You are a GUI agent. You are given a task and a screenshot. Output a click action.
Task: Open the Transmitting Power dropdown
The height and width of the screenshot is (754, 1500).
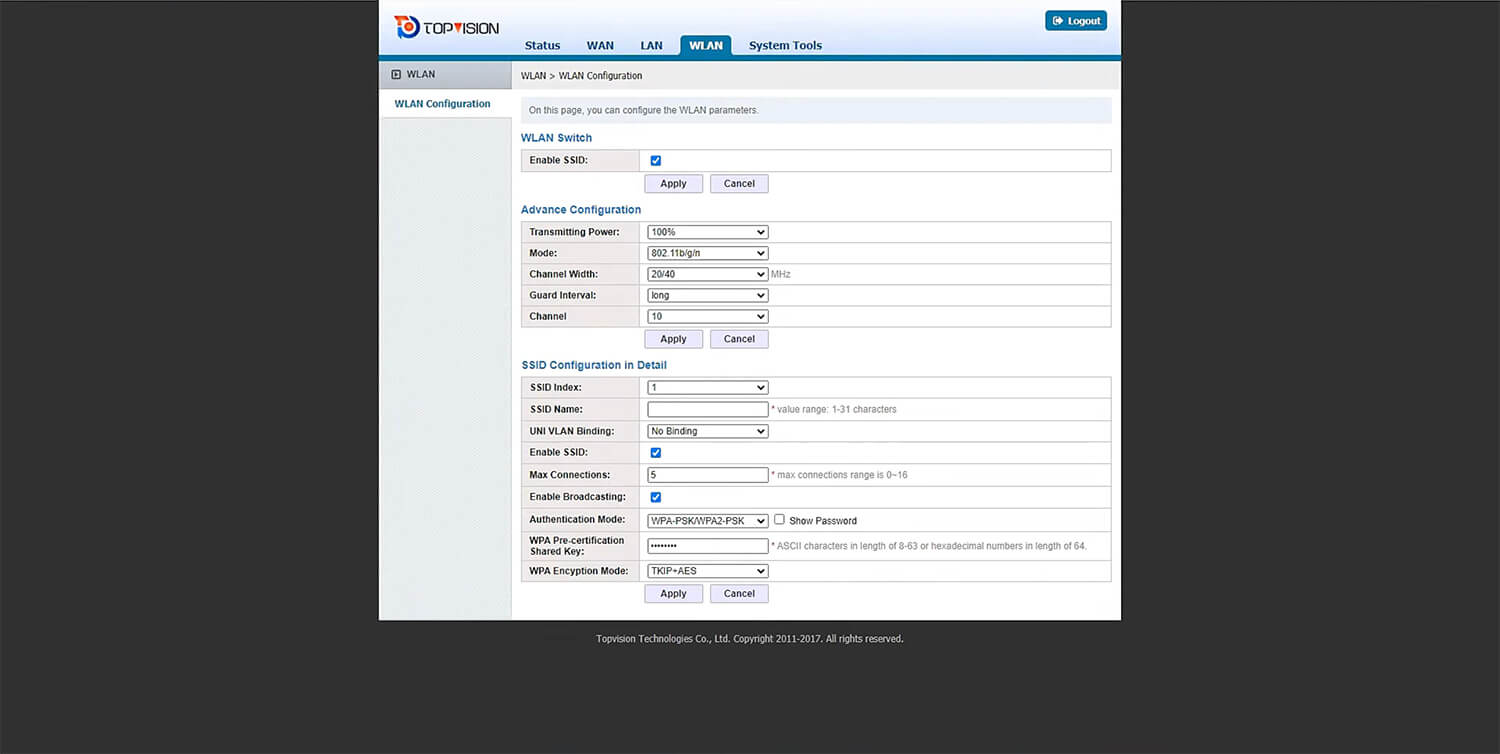coord(707,232)
